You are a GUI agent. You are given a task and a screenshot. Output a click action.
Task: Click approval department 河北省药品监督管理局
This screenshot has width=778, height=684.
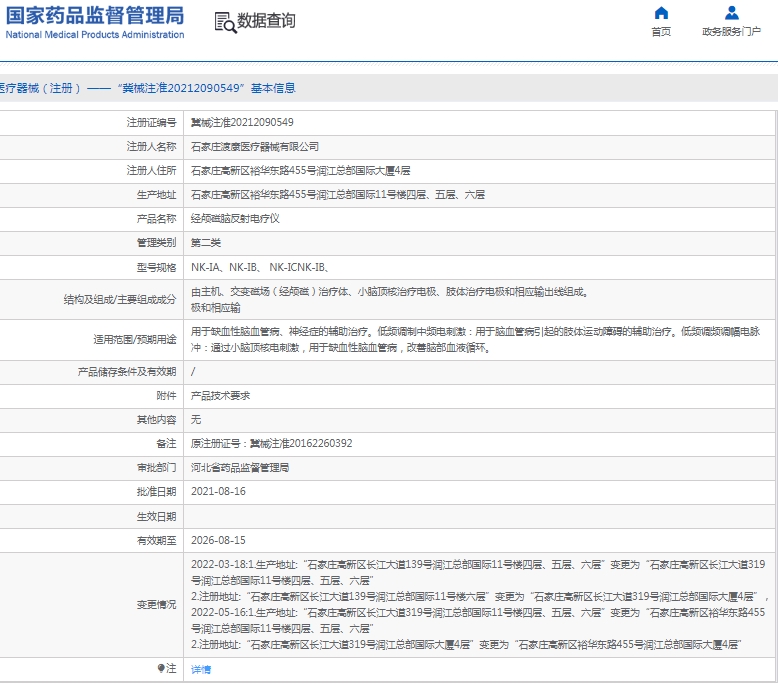240,468
